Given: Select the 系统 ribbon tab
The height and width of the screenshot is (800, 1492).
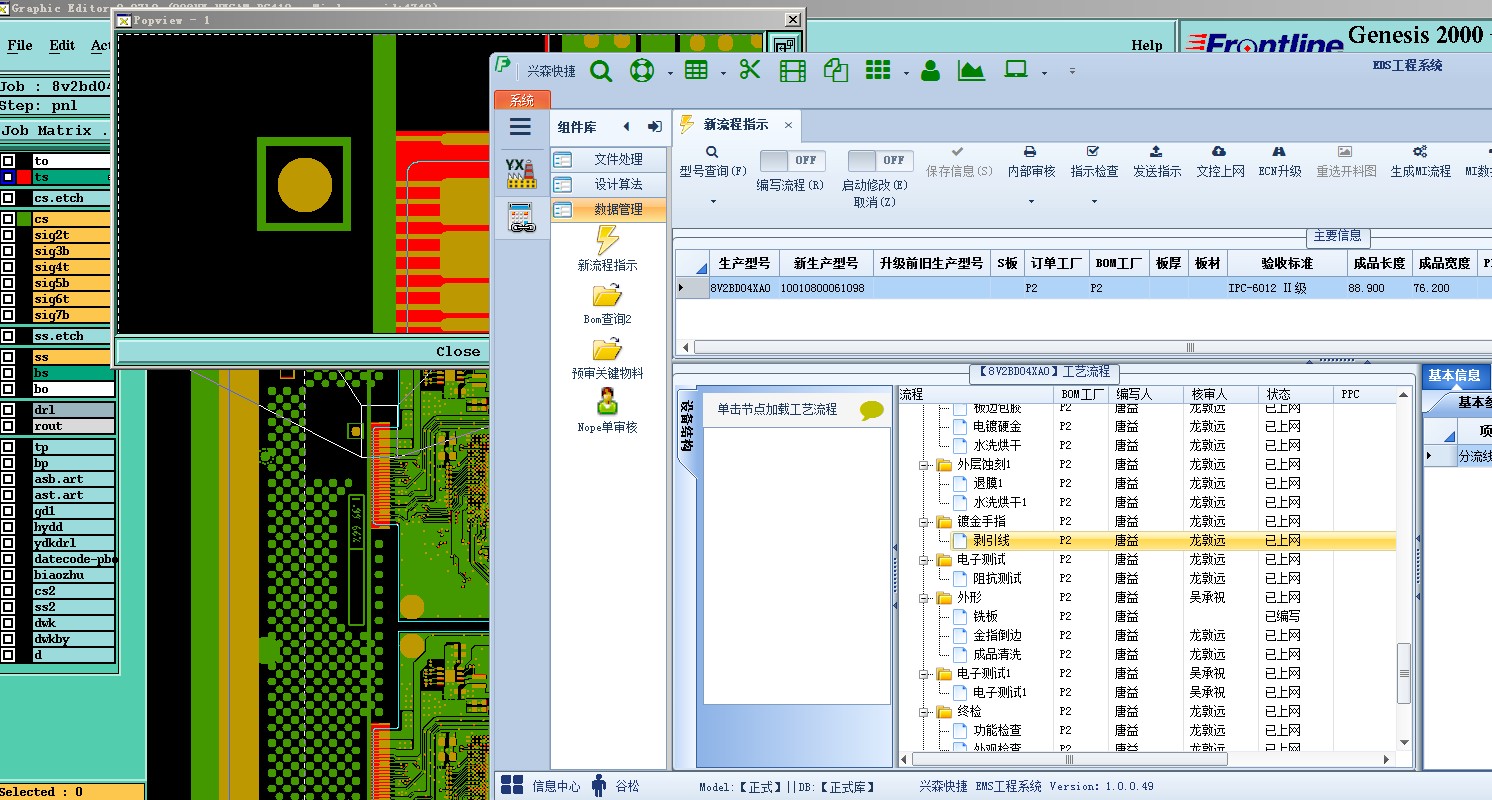Looking at the screenshot, I should (x=522, y=100).
